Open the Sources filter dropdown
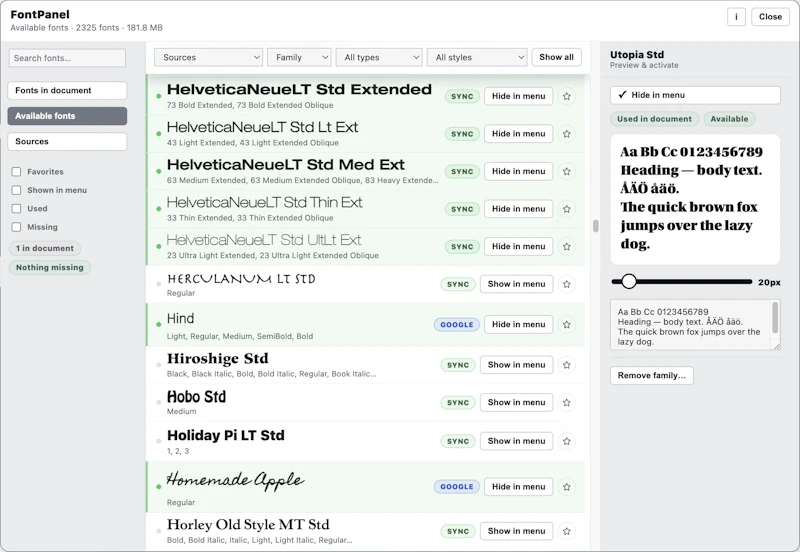The height and width of the screenshot is (552, 800). coord(208,57)
